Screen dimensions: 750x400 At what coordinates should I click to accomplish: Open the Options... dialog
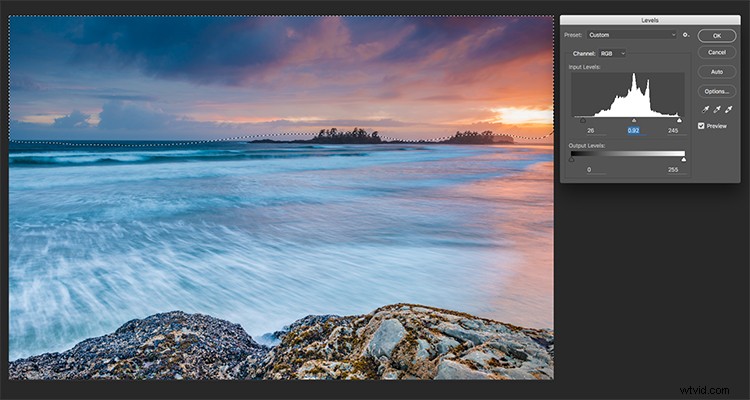[x=717, y=91]
